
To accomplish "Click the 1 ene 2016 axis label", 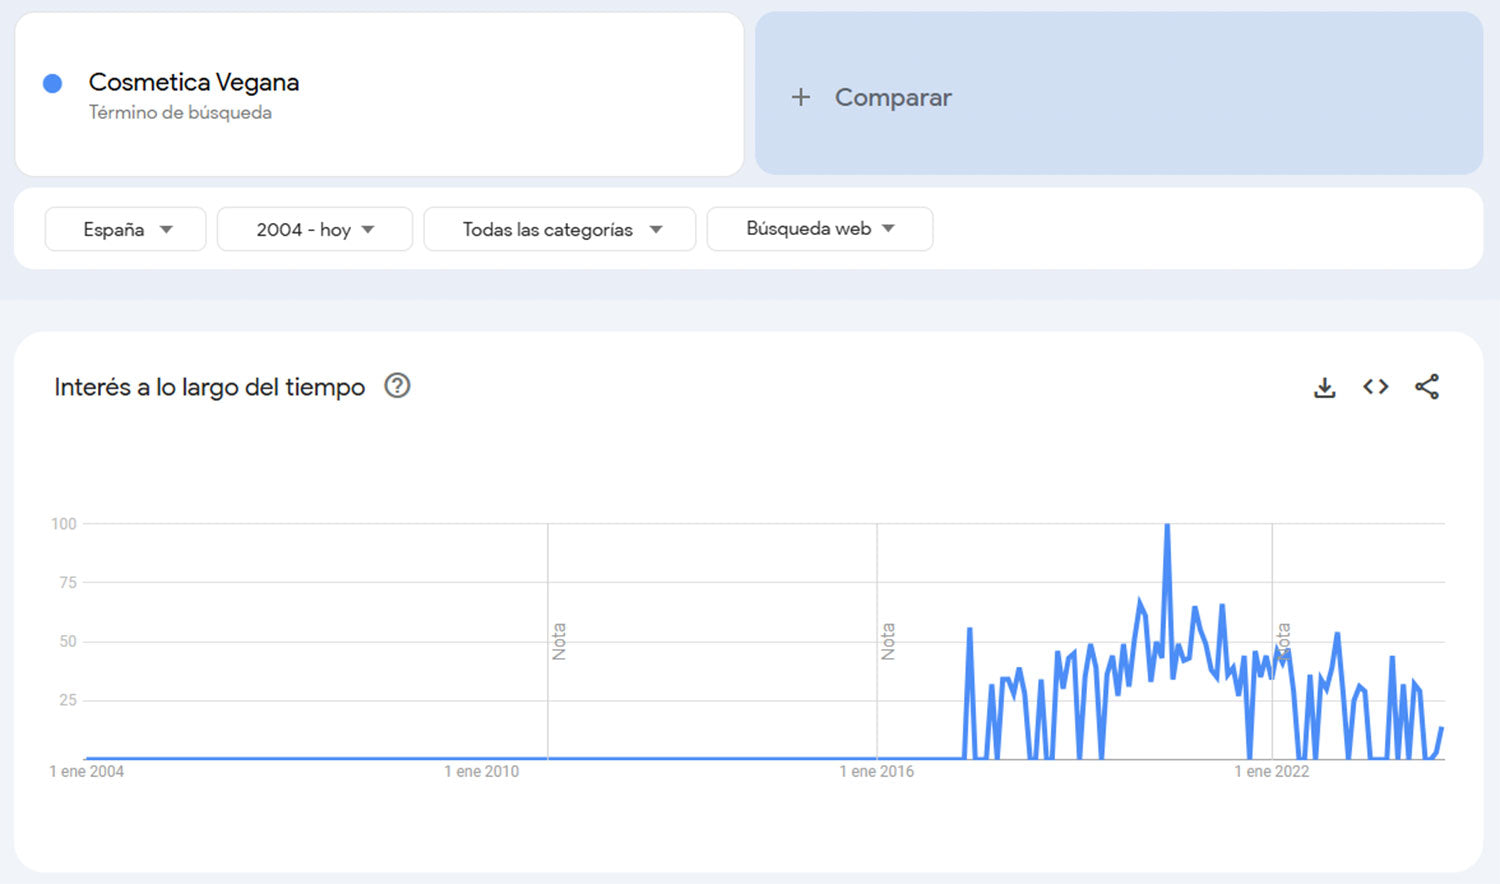I will (x=877, y=771).
